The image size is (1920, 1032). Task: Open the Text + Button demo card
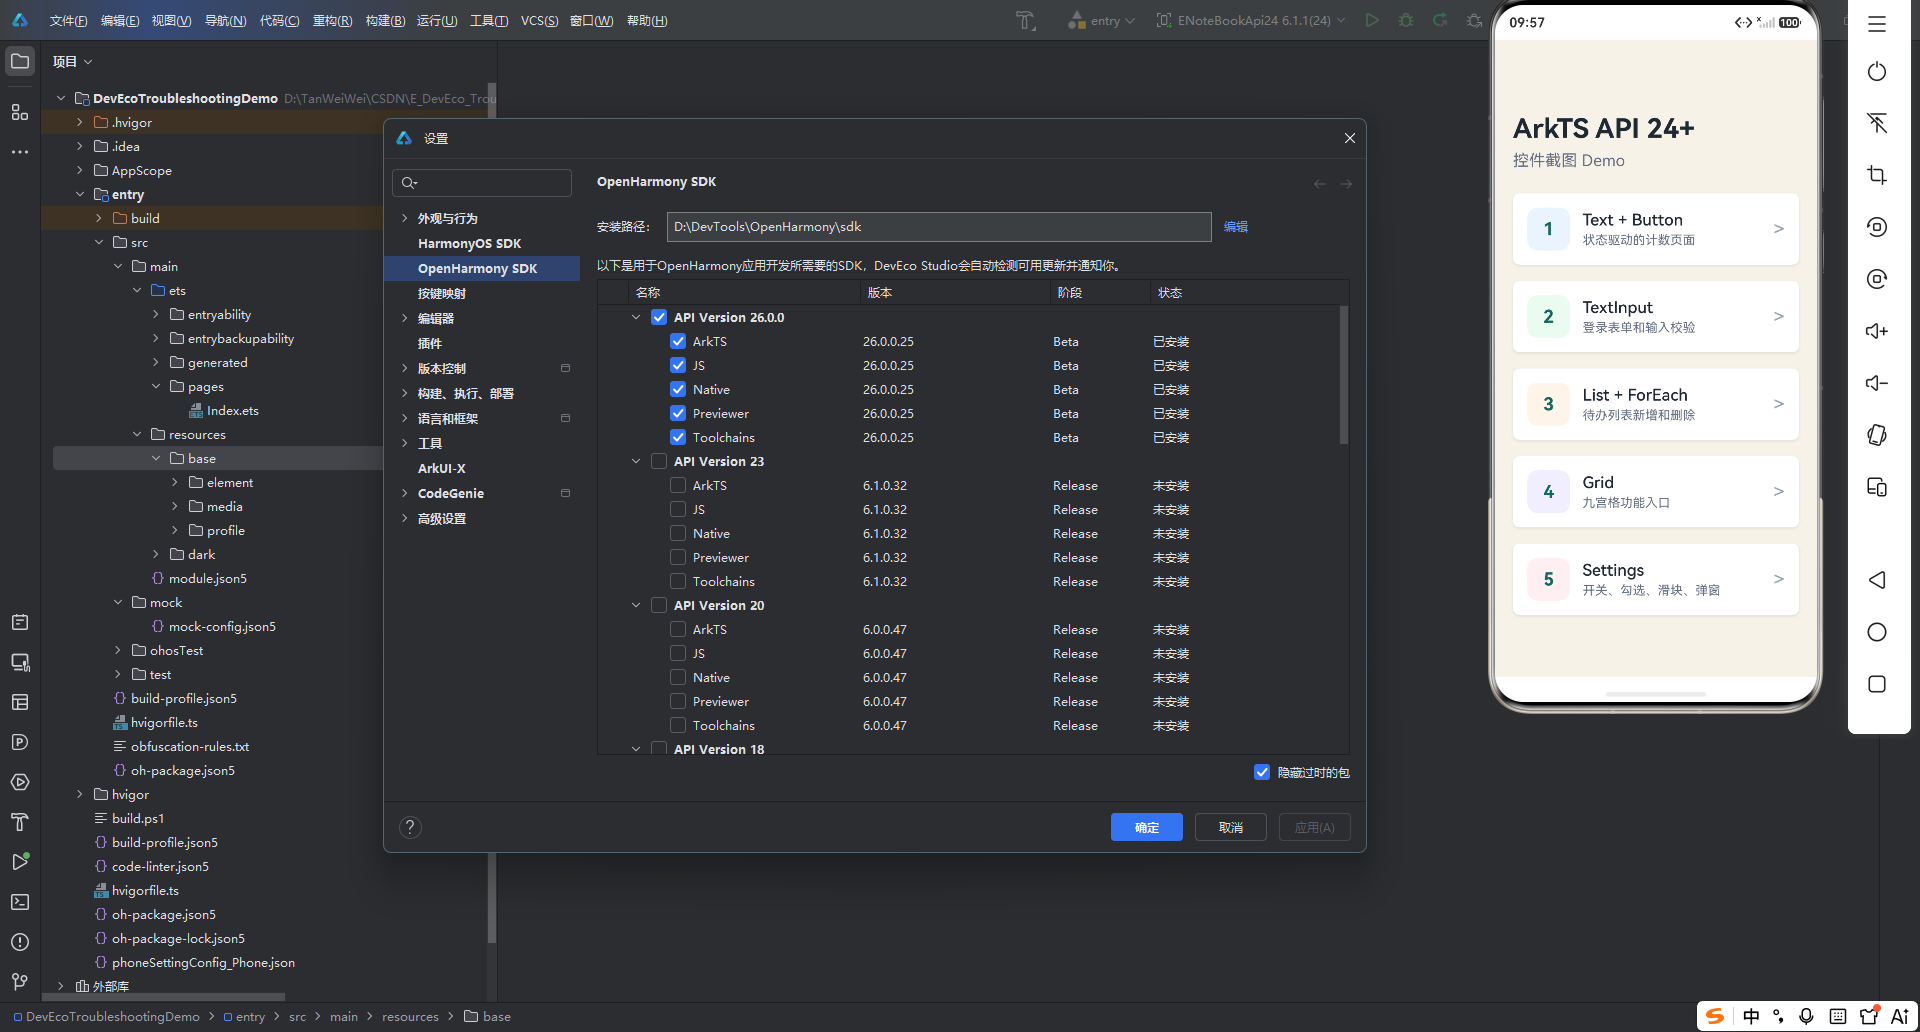1656,229
